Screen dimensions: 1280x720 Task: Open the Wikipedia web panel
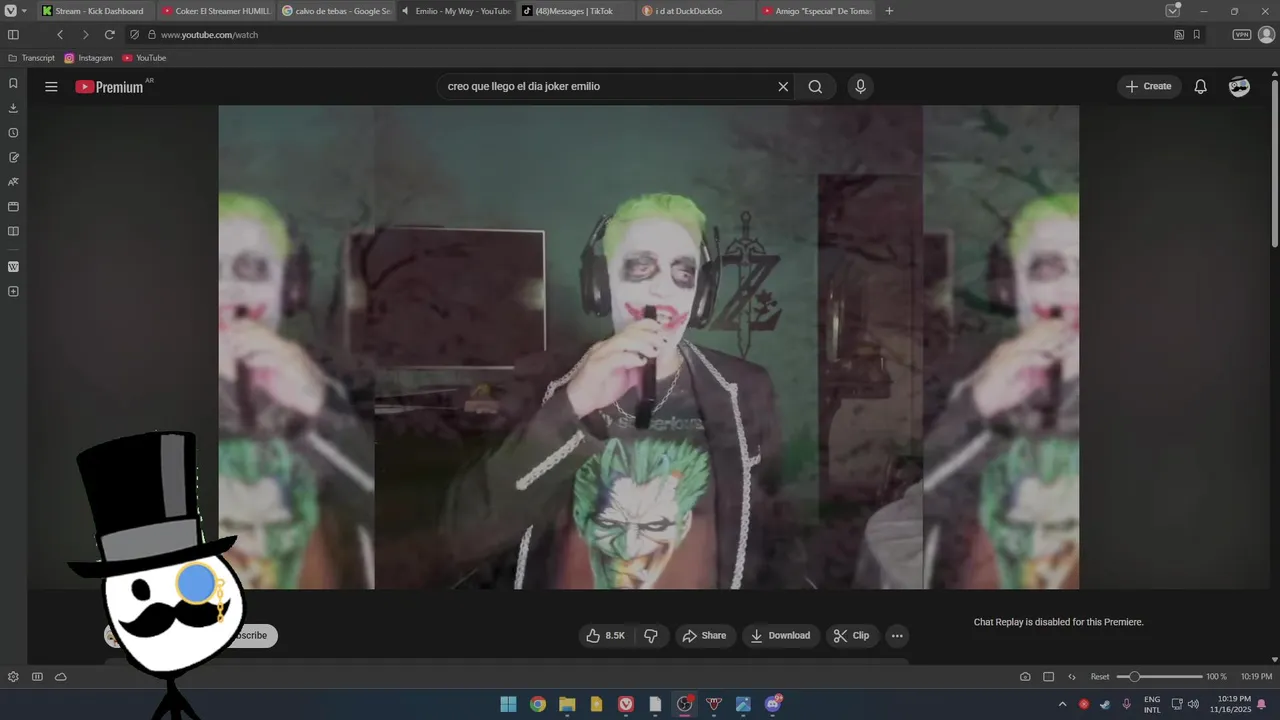tap(13, 267)
